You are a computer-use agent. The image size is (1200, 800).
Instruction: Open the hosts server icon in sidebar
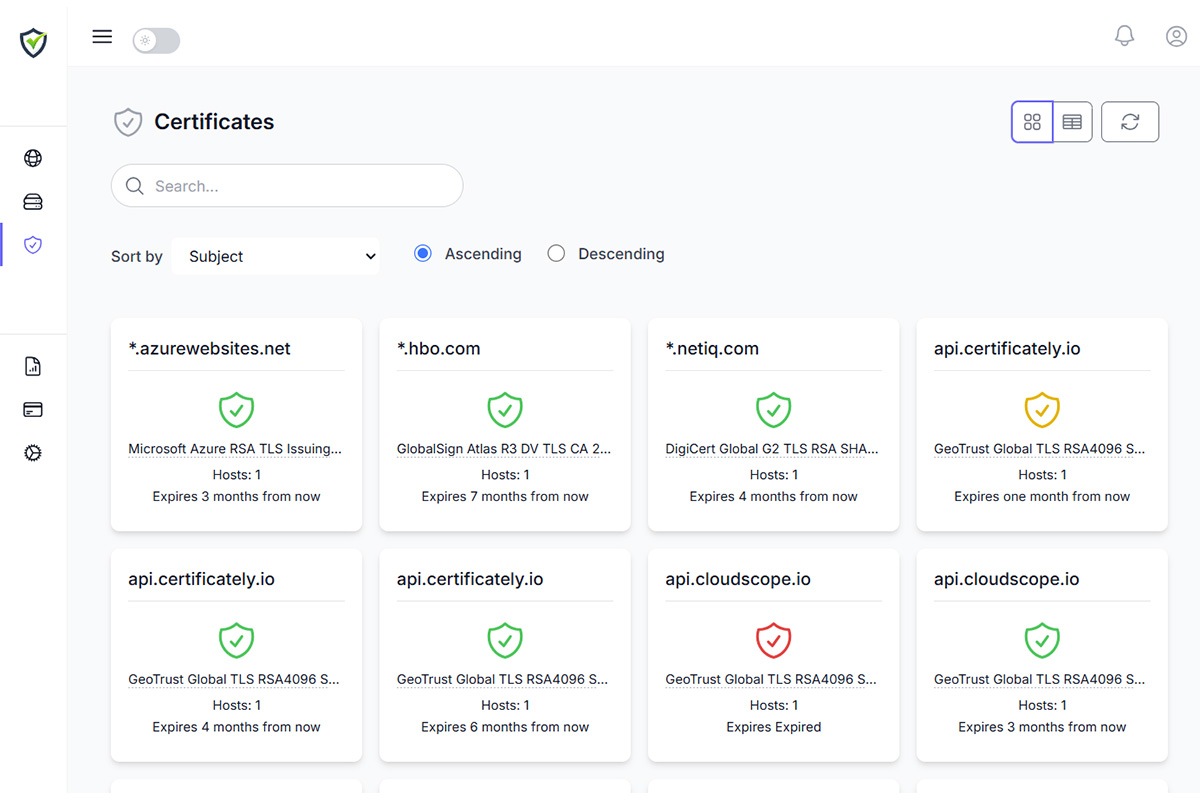click(33, 202)
